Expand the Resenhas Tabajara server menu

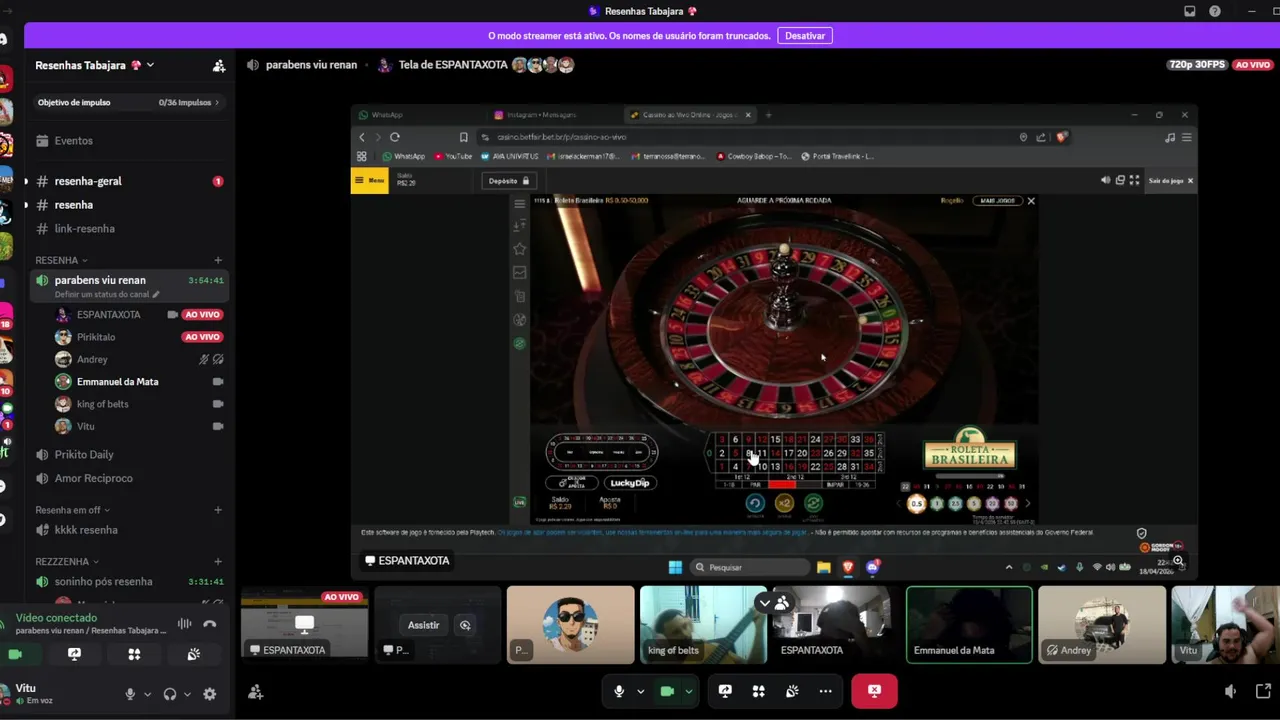point(95,65)
